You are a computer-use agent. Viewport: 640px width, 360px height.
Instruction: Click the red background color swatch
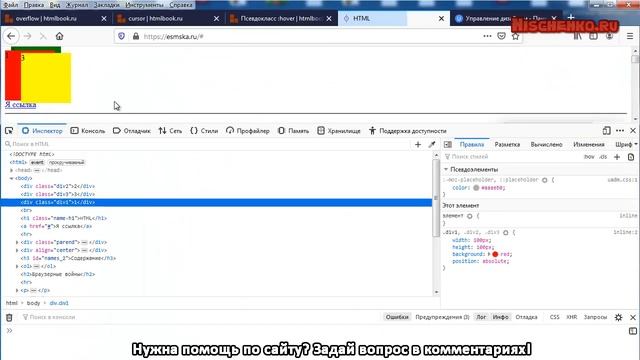[495, 254]
